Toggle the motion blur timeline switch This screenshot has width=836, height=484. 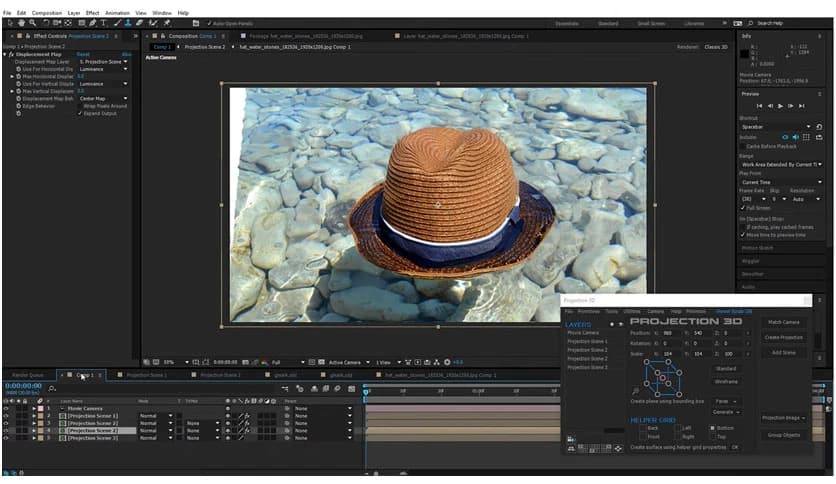[x=337, y=389]
